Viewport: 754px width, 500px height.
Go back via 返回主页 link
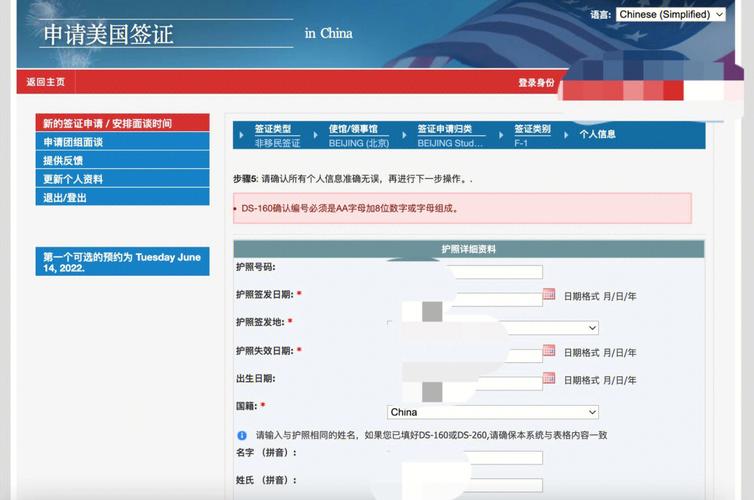[x=46, y=82]
